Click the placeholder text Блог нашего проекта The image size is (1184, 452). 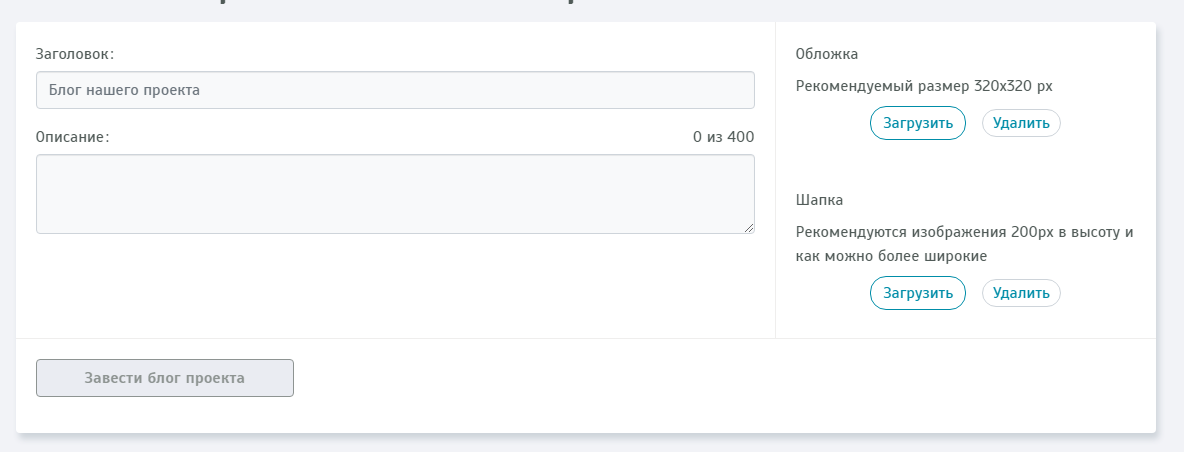pyautogui.click(x=125, y=90)
